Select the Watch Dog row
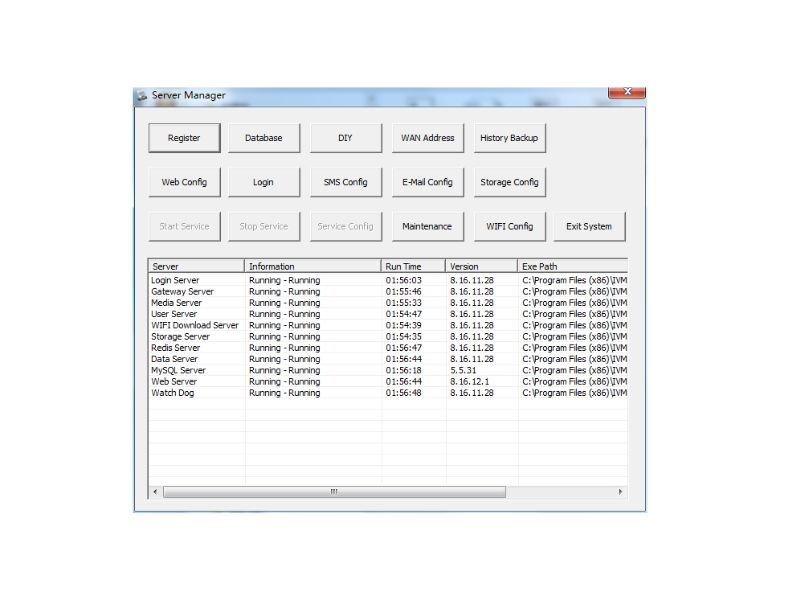 [x=388, y=392]
